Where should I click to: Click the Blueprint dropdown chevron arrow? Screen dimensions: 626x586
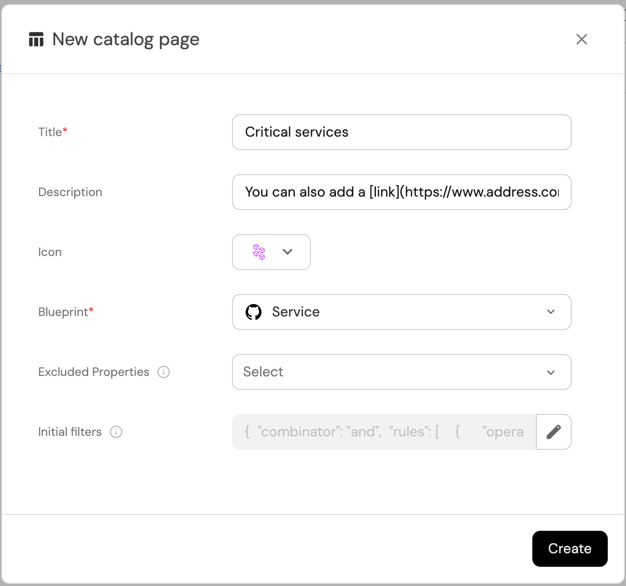[550, 312]
